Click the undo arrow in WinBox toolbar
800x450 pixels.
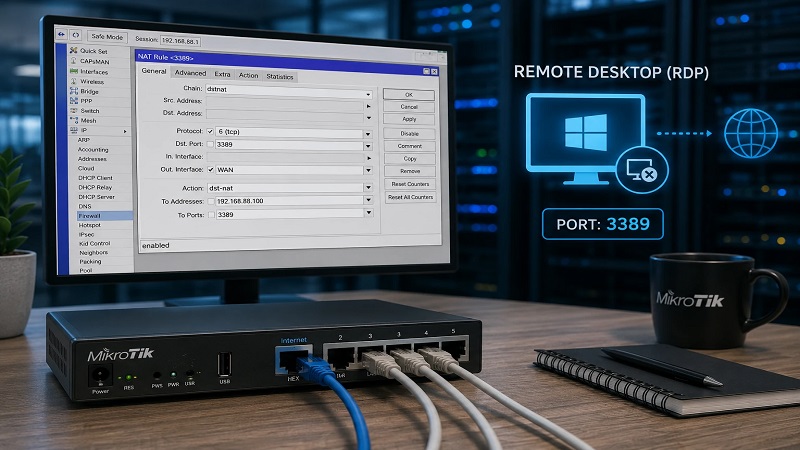pyautogui.click(x=61, y=35)
